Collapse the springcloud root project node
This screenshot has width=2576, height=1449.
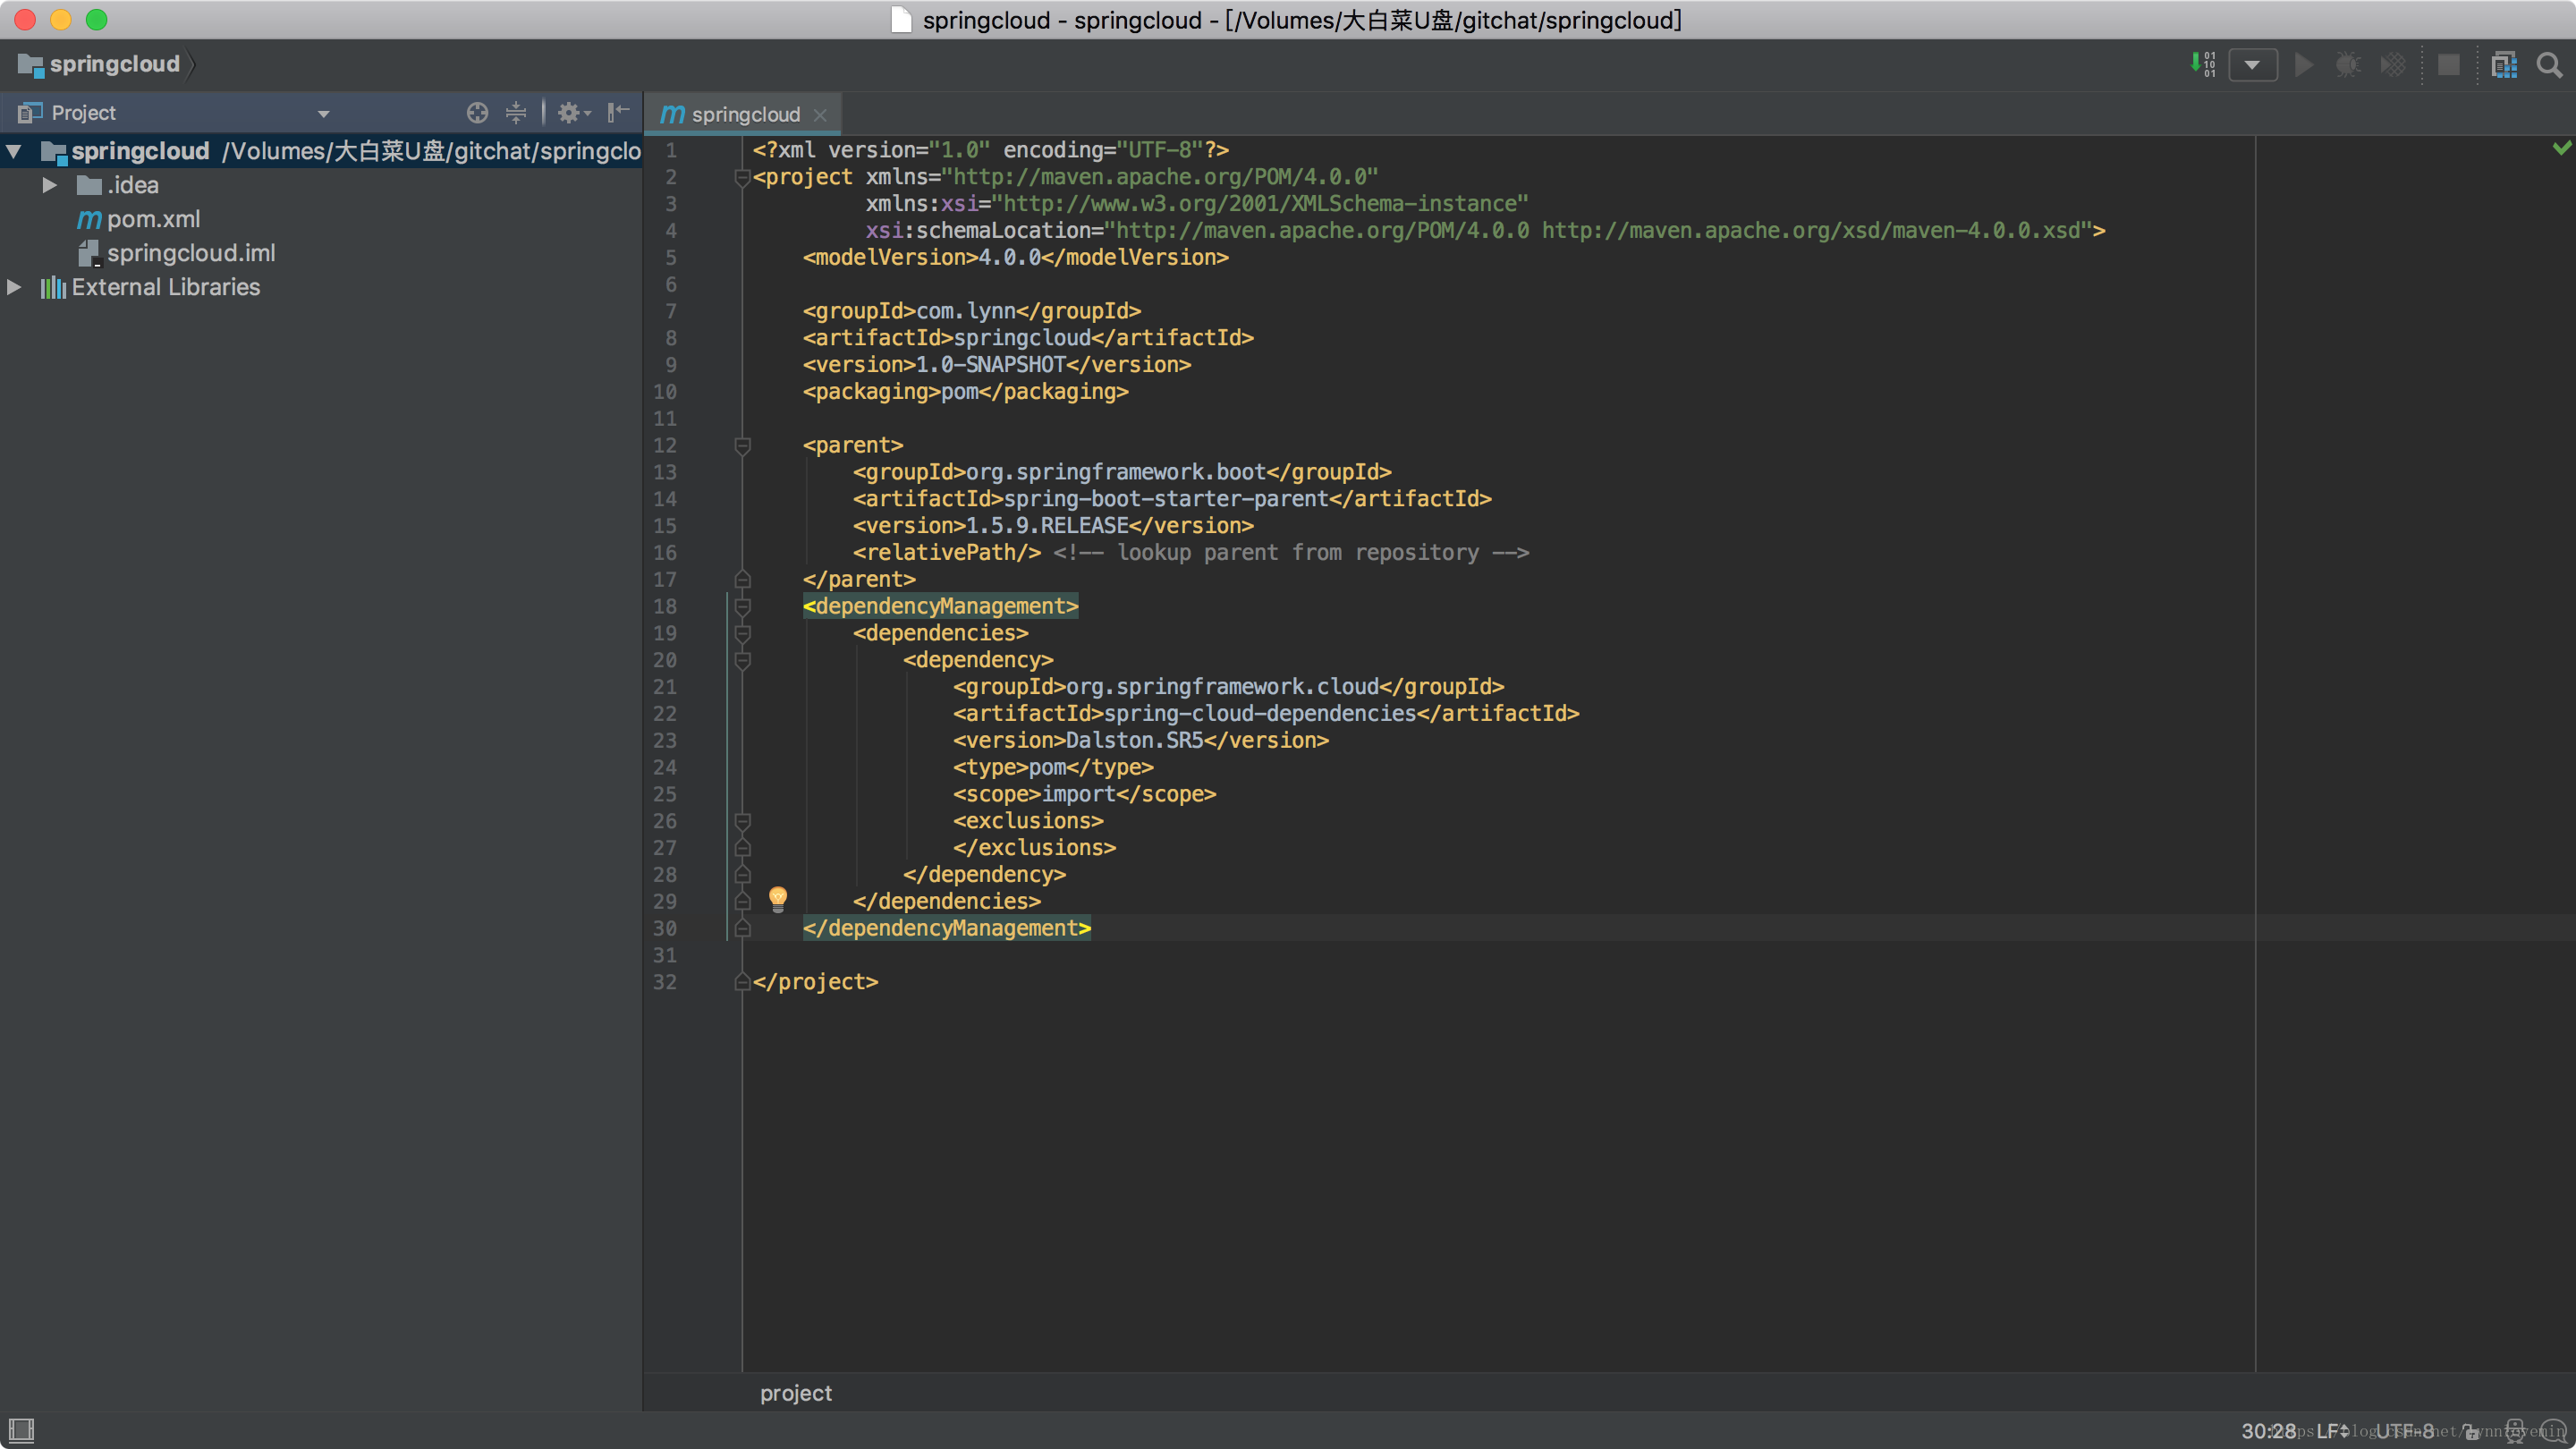(14, 152)
